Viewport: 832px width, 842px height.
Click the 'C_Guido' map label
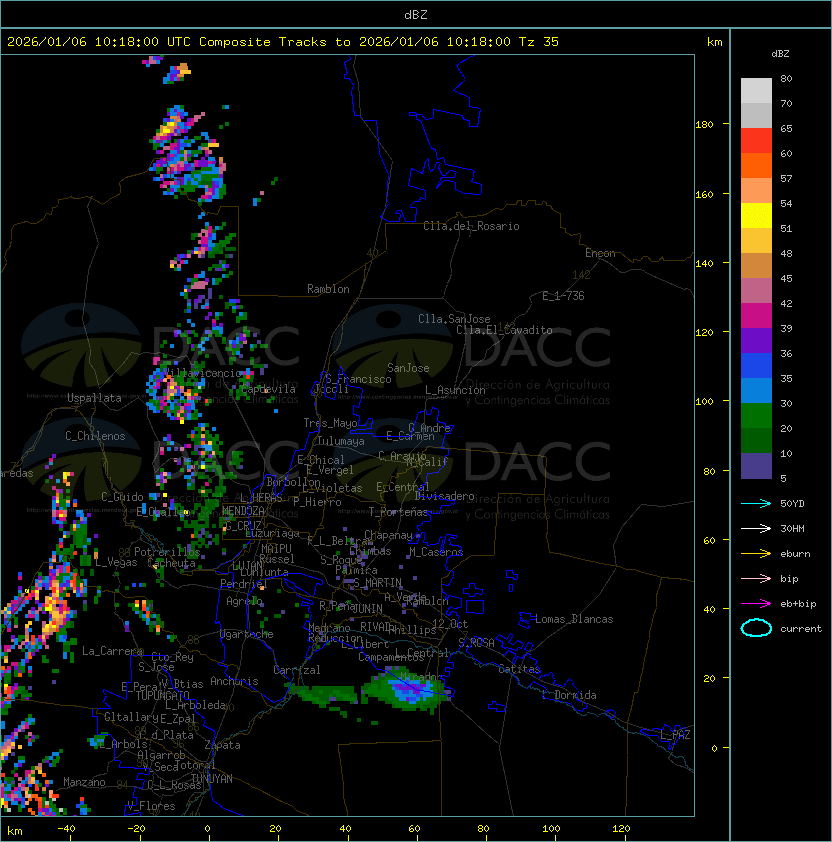122,497
